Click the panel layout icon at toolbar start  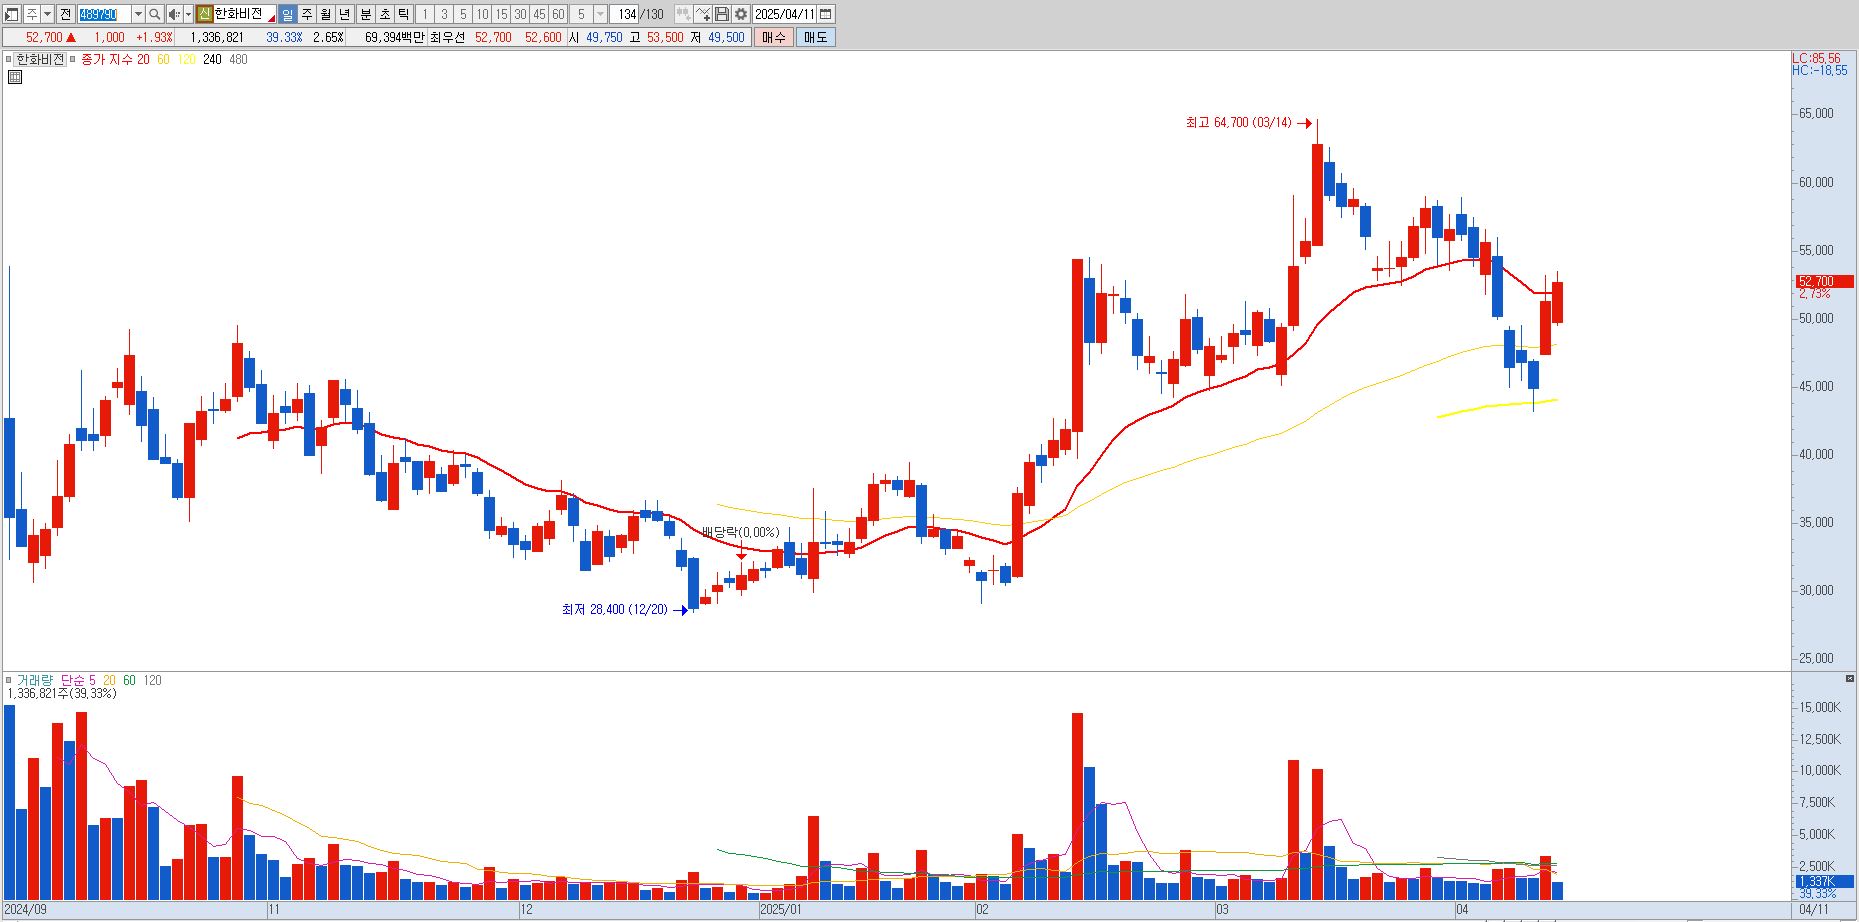pos(13,14)
